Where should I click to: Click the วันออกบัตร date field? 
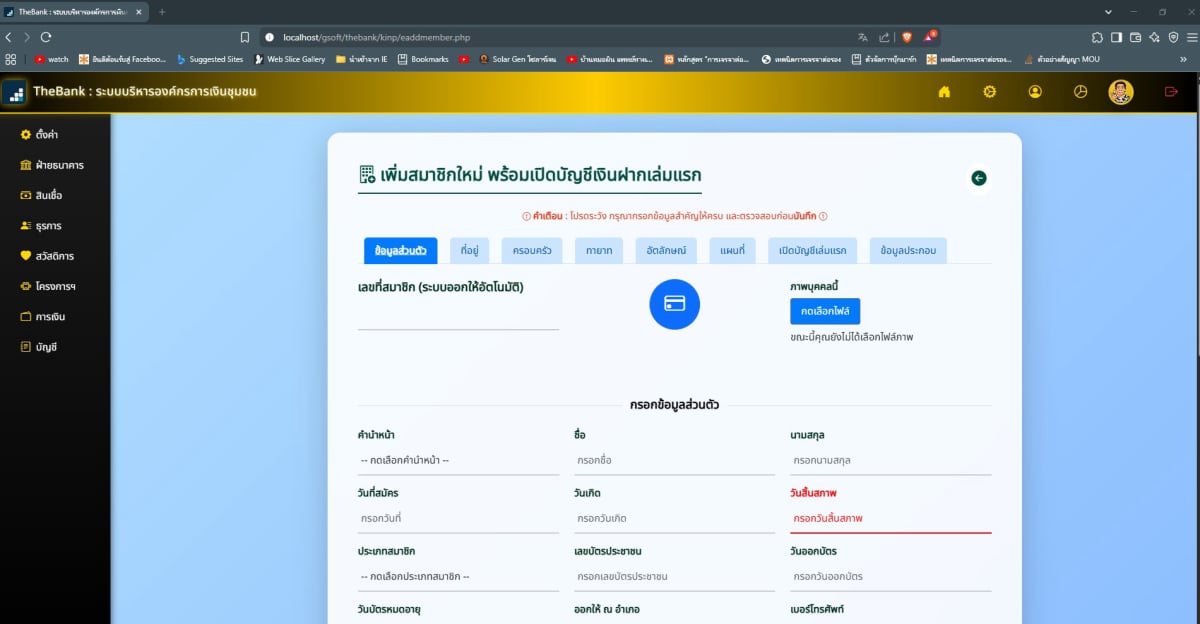[890, 577]
